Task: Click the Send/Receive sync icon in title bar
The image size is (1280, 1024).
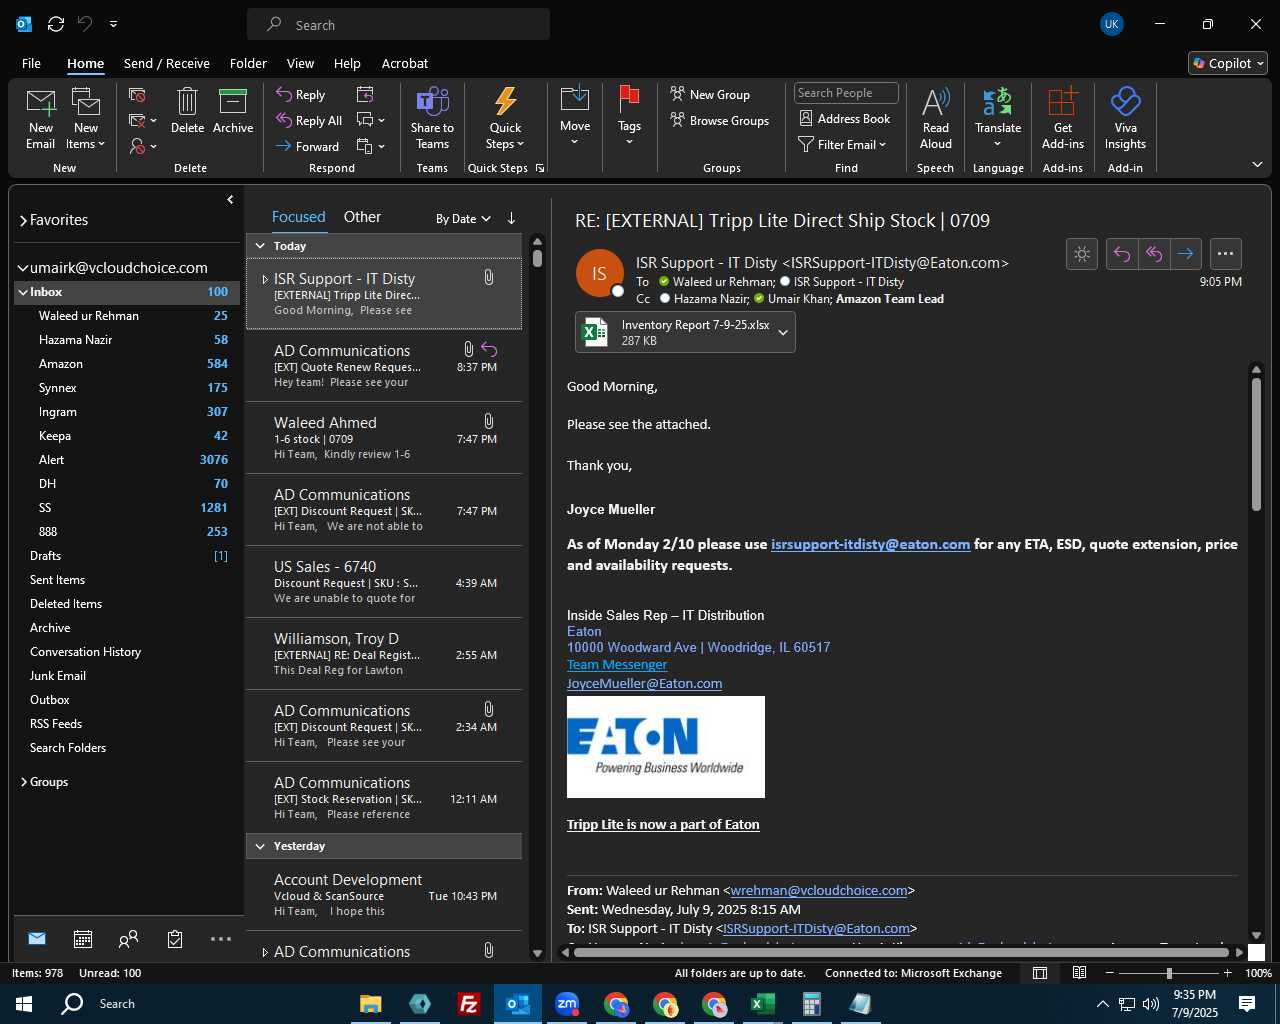Action: point(56,24)
